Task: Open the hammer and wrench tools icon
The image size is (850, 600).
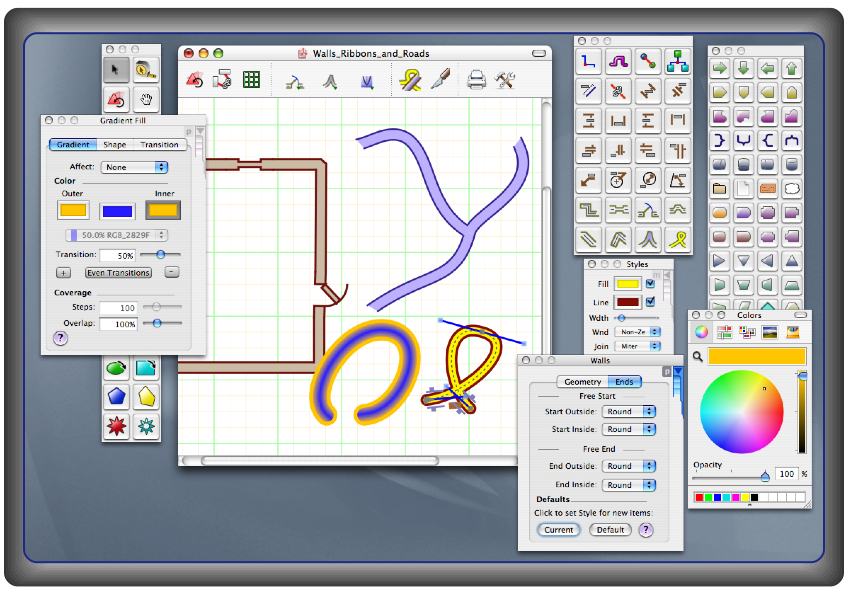Action: point(505,80)
